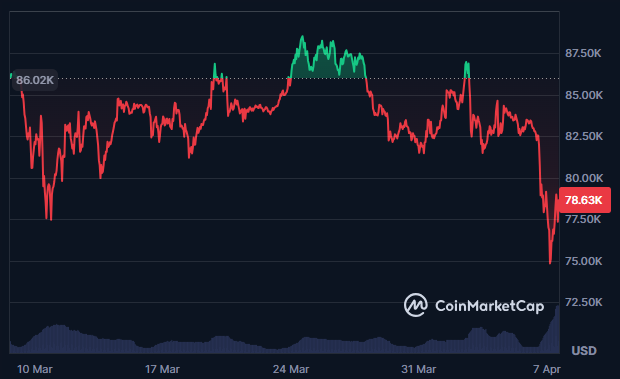Viewport: 620px width, 379px height.
Task: Click the 80.00K price axis label
Action: pyautogui.click(x=584, y=178)
